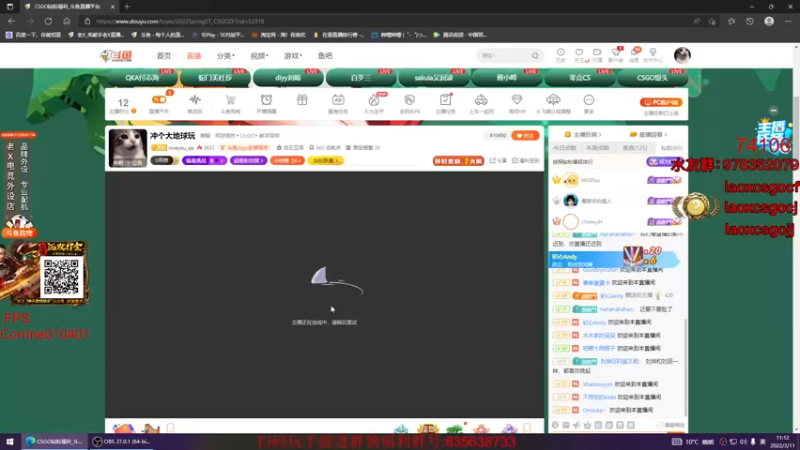Expand the 主播投稿 link arrow

(x=600, y=135)
